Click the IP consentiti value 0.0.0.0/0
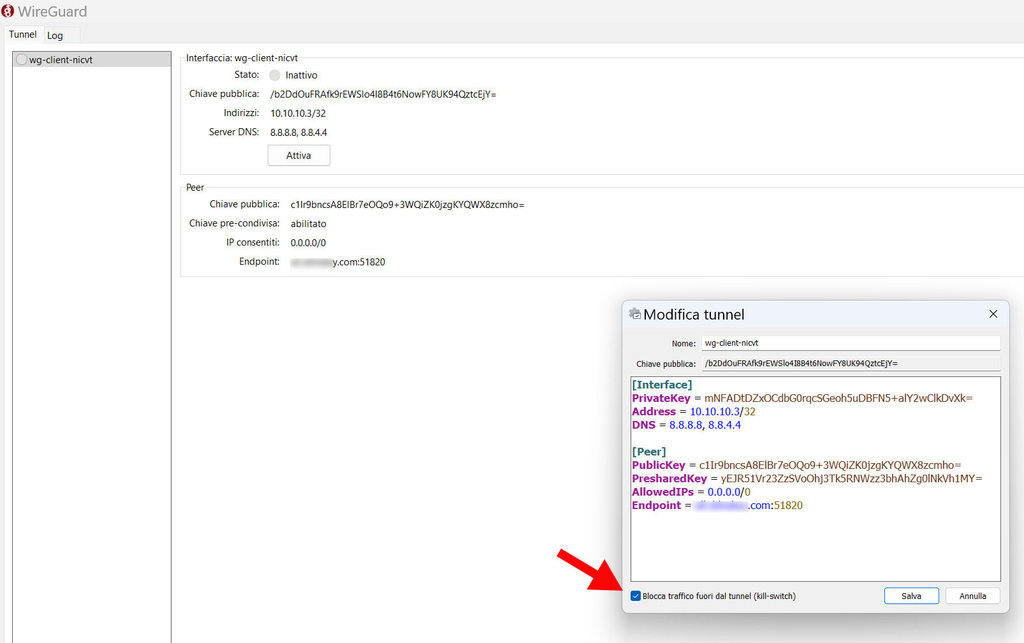Screen dimensions: 1024x643 click(x=308, y=242)
